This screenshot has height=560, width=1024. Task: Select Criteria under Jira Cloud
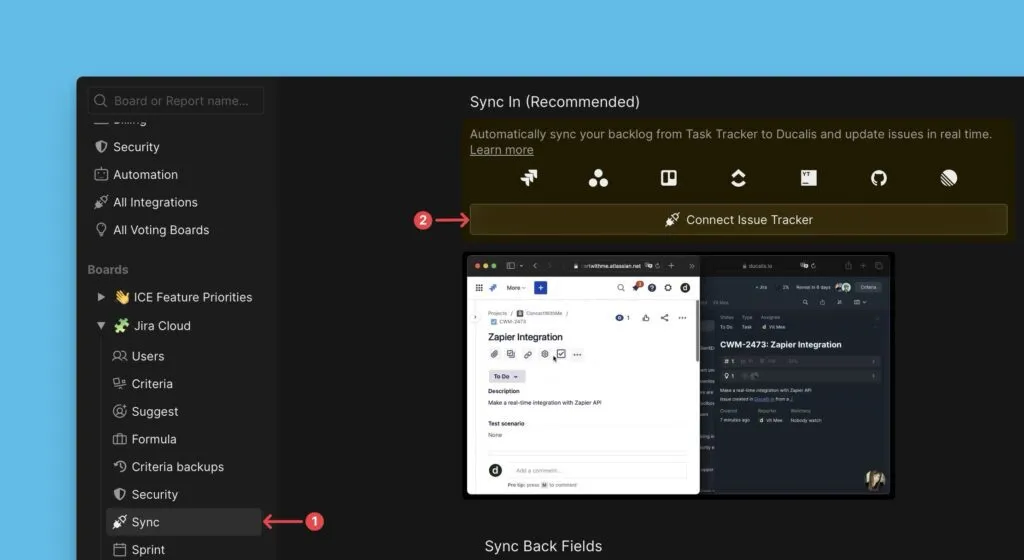coord(152,384)
